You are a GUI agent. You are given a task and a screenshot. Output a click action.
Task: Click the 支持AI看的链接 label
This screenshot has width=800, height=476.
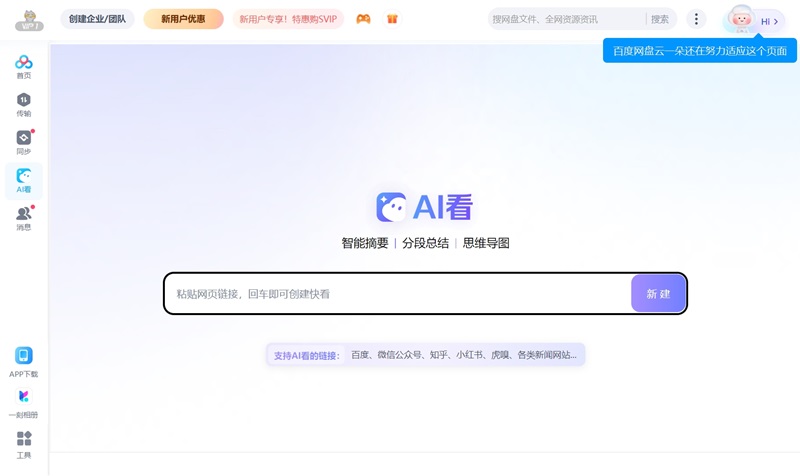point(306,355)
